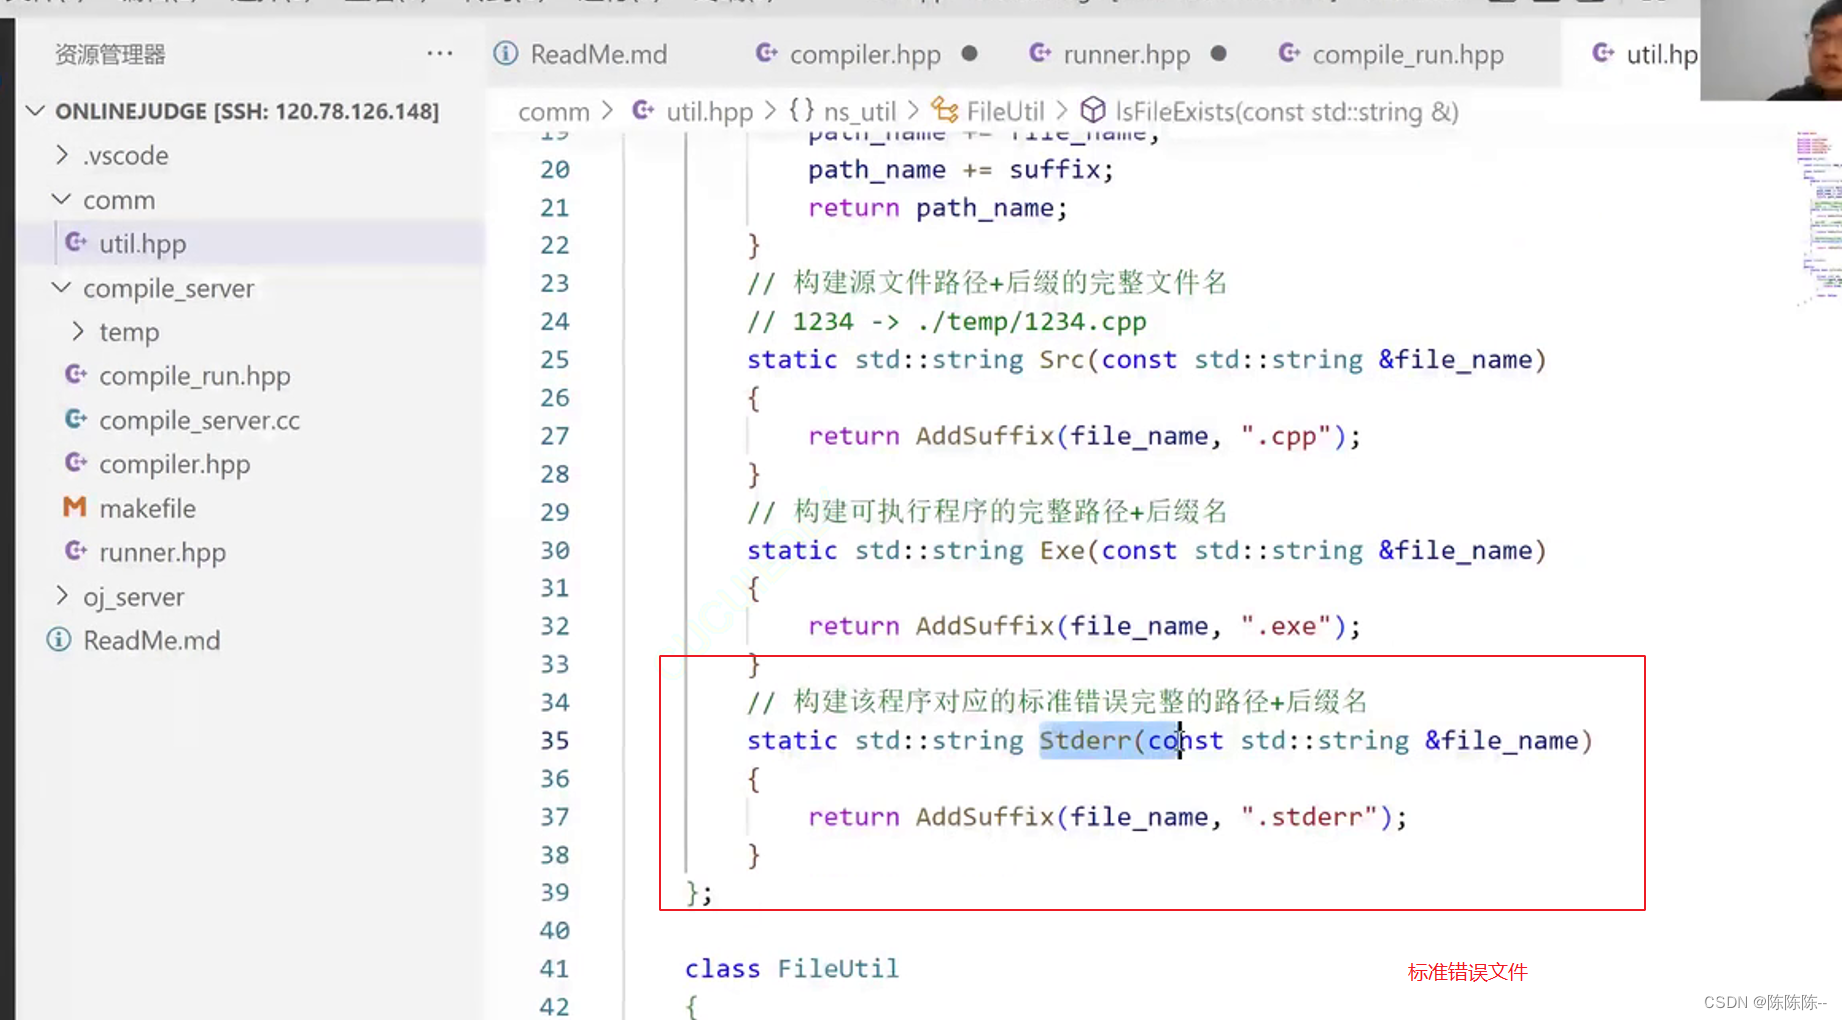The height and width of the screenshot is (1020, 1842).
Task: Open the explorer more actions ellipsis menu
Action: pyautogui.click(x=439, y=54)
